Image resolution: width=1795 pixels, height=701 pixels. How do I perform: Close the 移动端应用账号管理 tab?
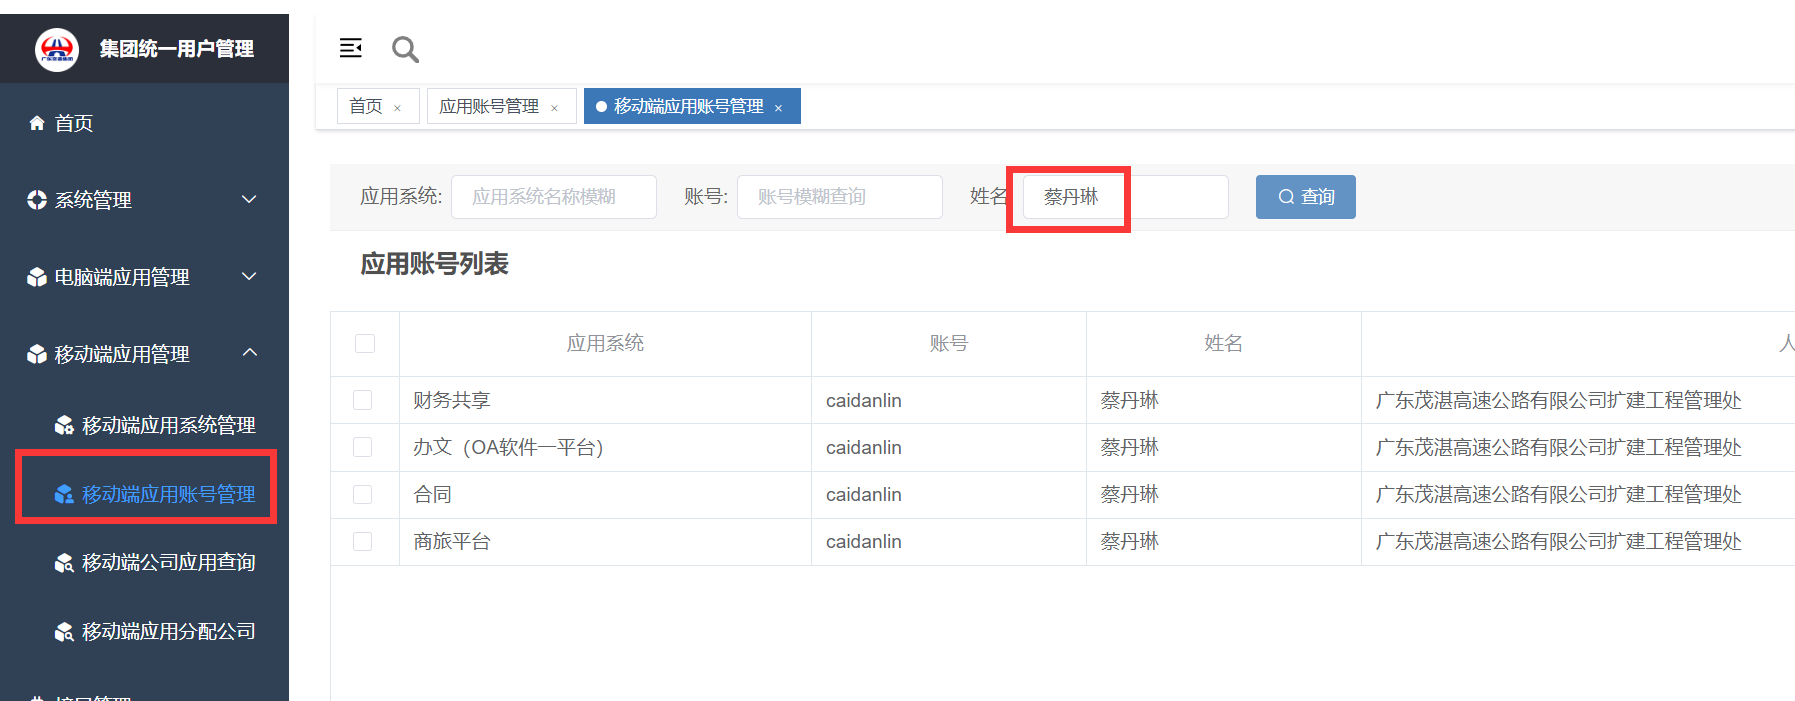point(778,108)
